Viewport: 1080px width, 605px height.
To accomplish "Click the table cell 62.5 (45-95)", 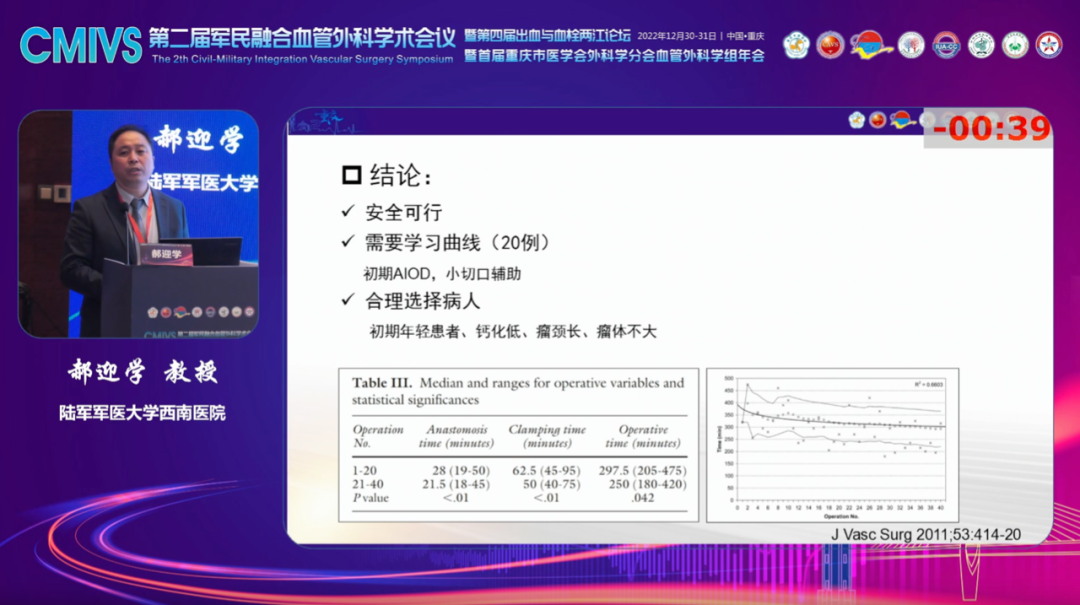I will (546, 471).
